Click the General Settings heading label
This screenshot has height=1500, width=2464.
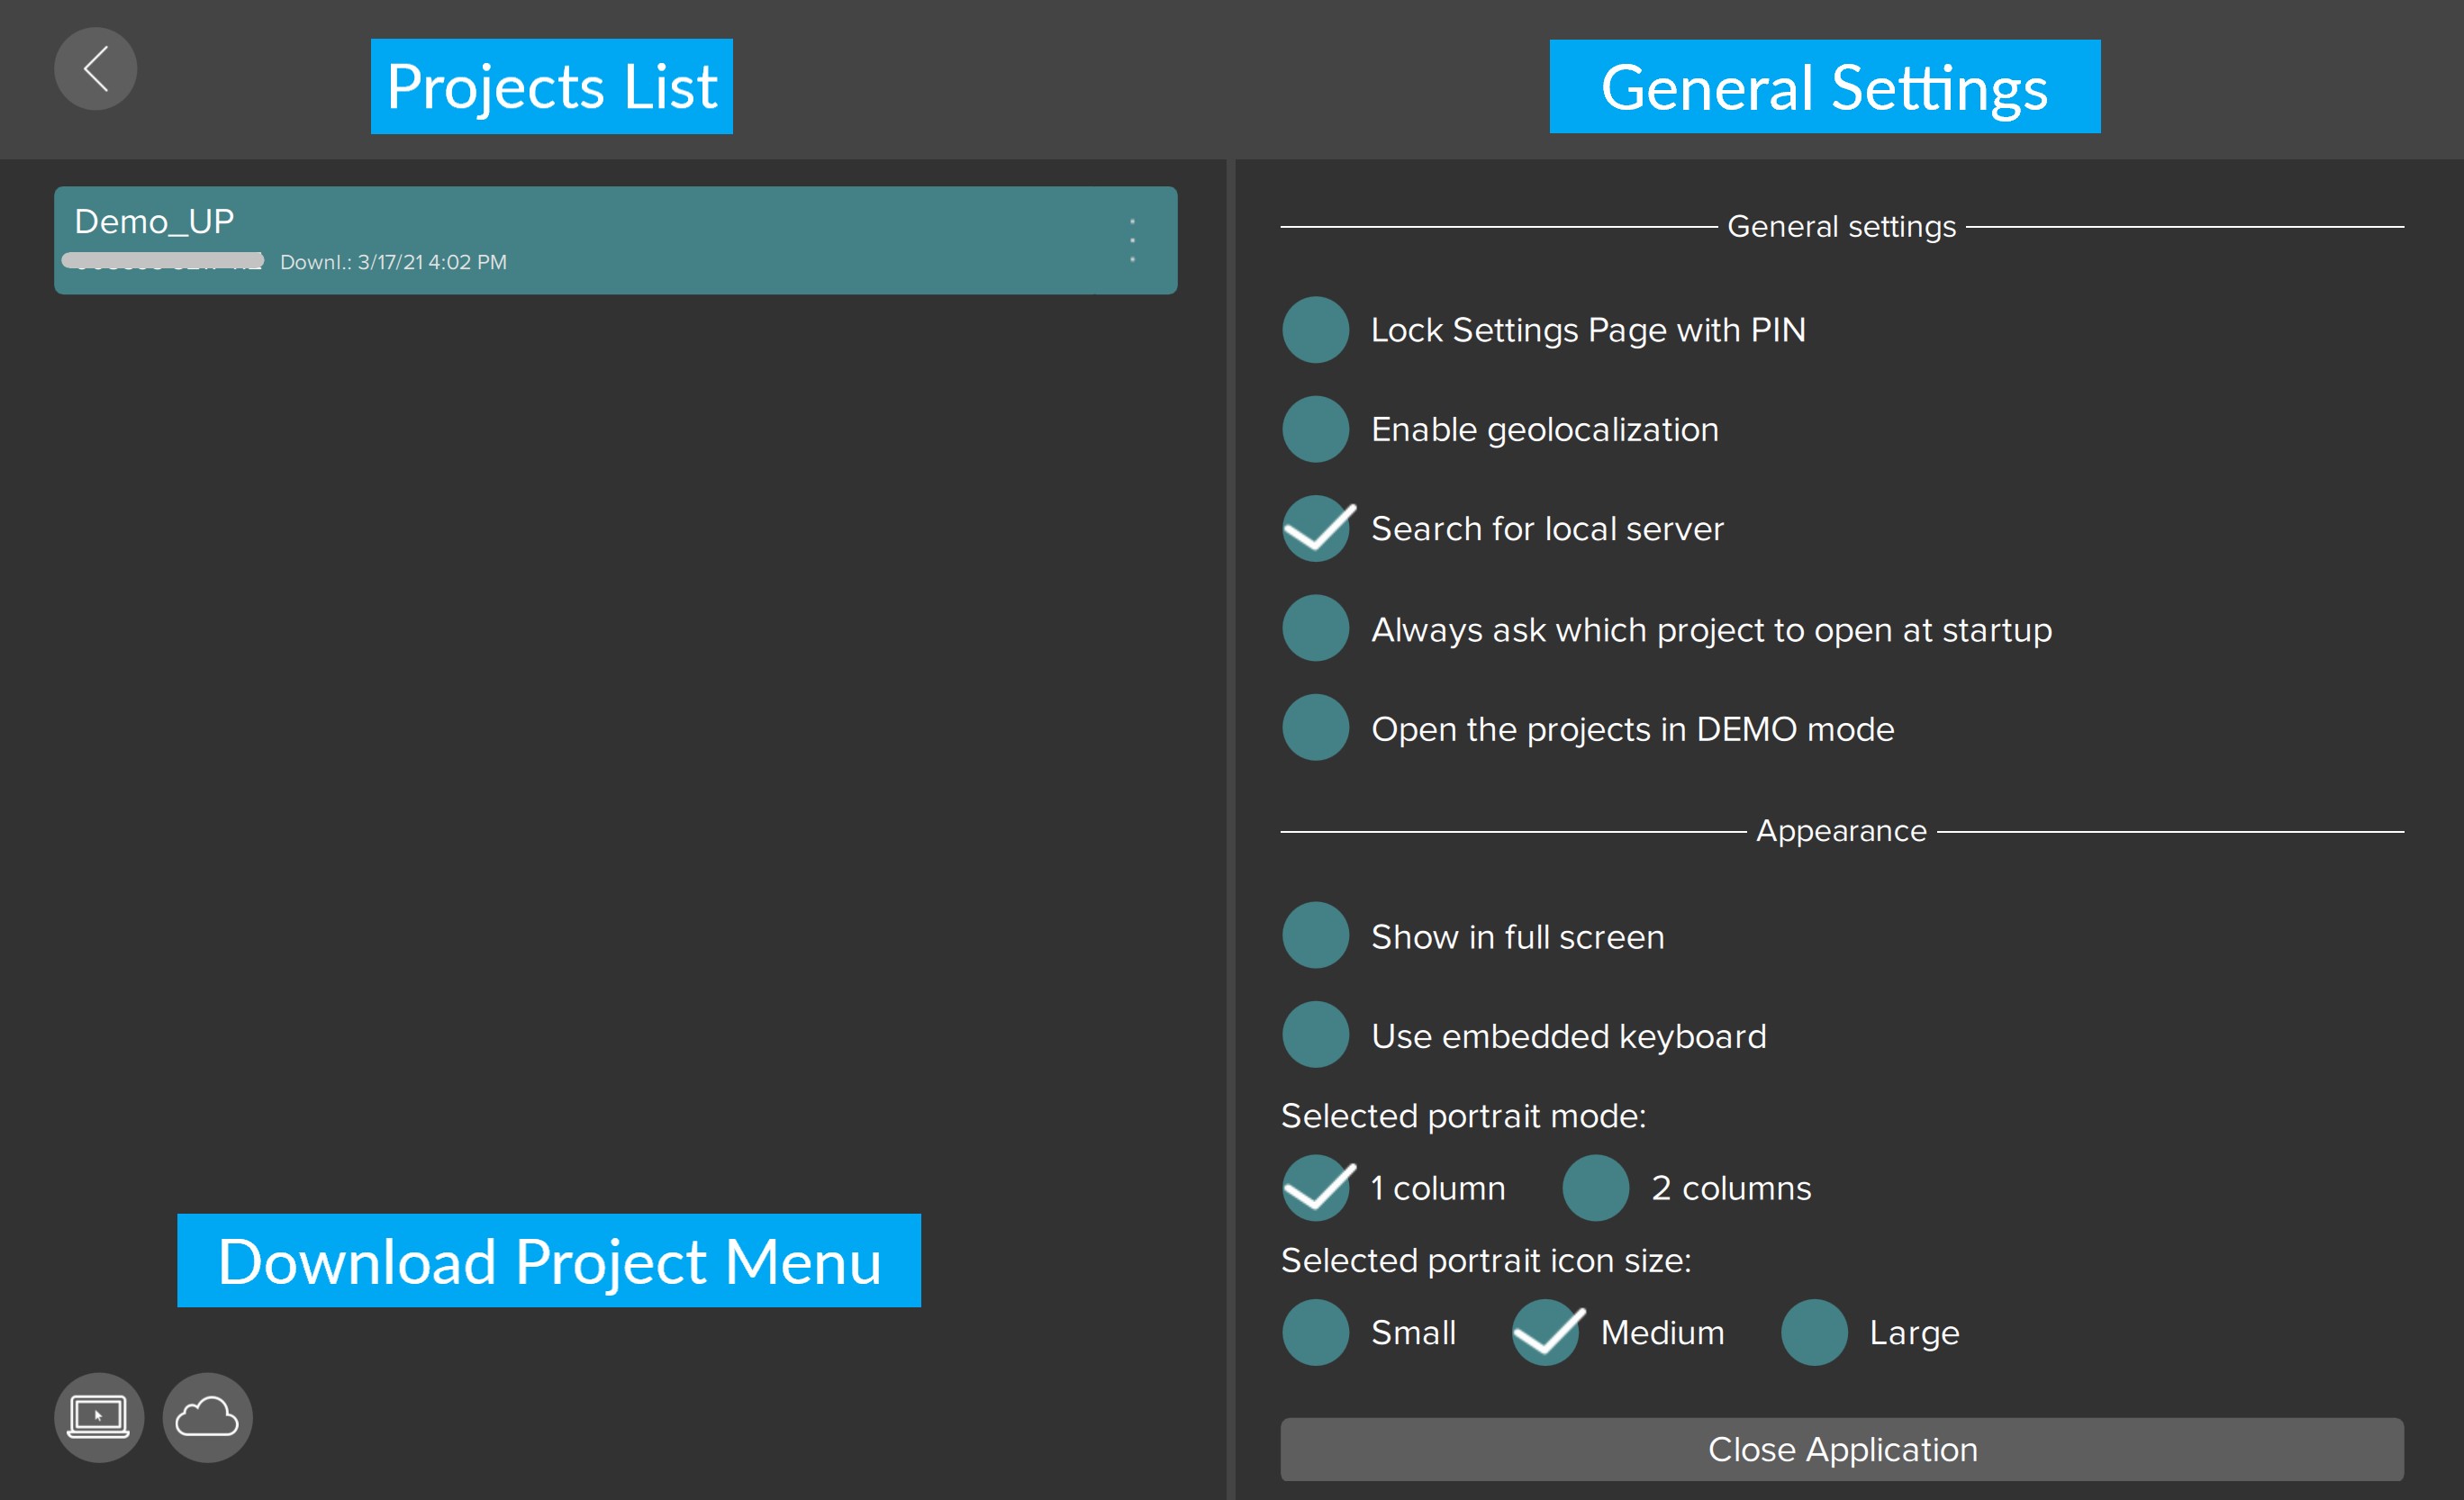tap(1824, 87)
